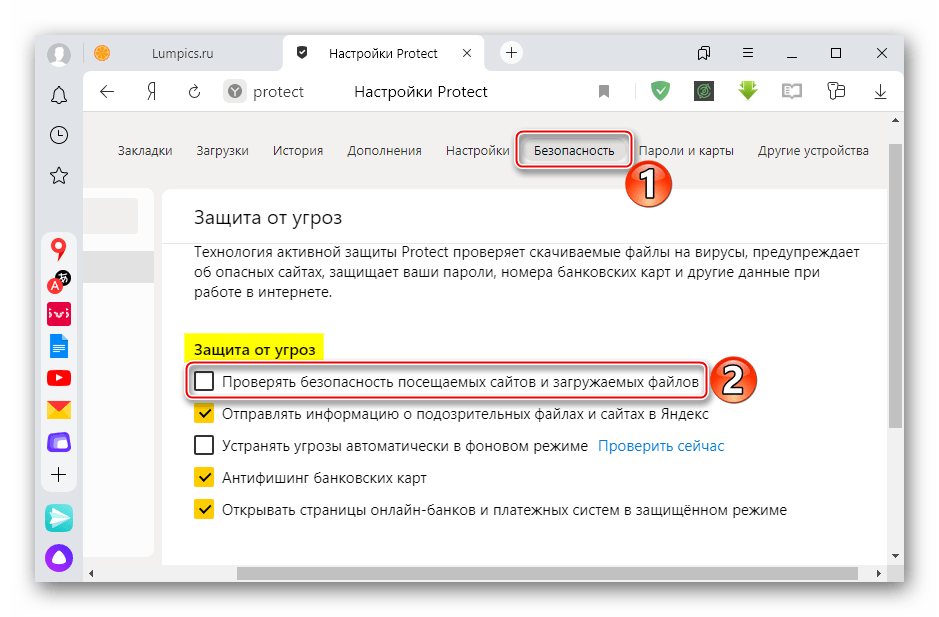Open the Пароли и карты section
939x617 pixels.
686,151
